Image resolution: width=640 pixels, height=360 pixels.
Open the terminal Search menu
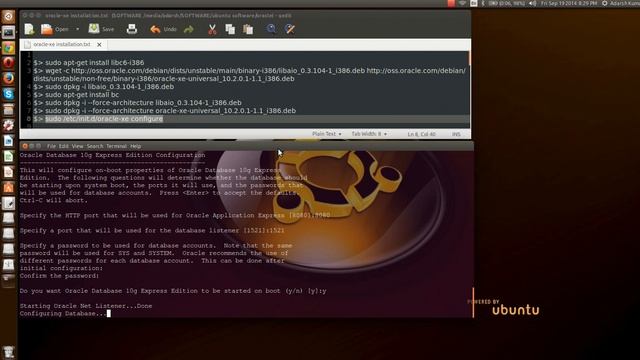[95, 146]
